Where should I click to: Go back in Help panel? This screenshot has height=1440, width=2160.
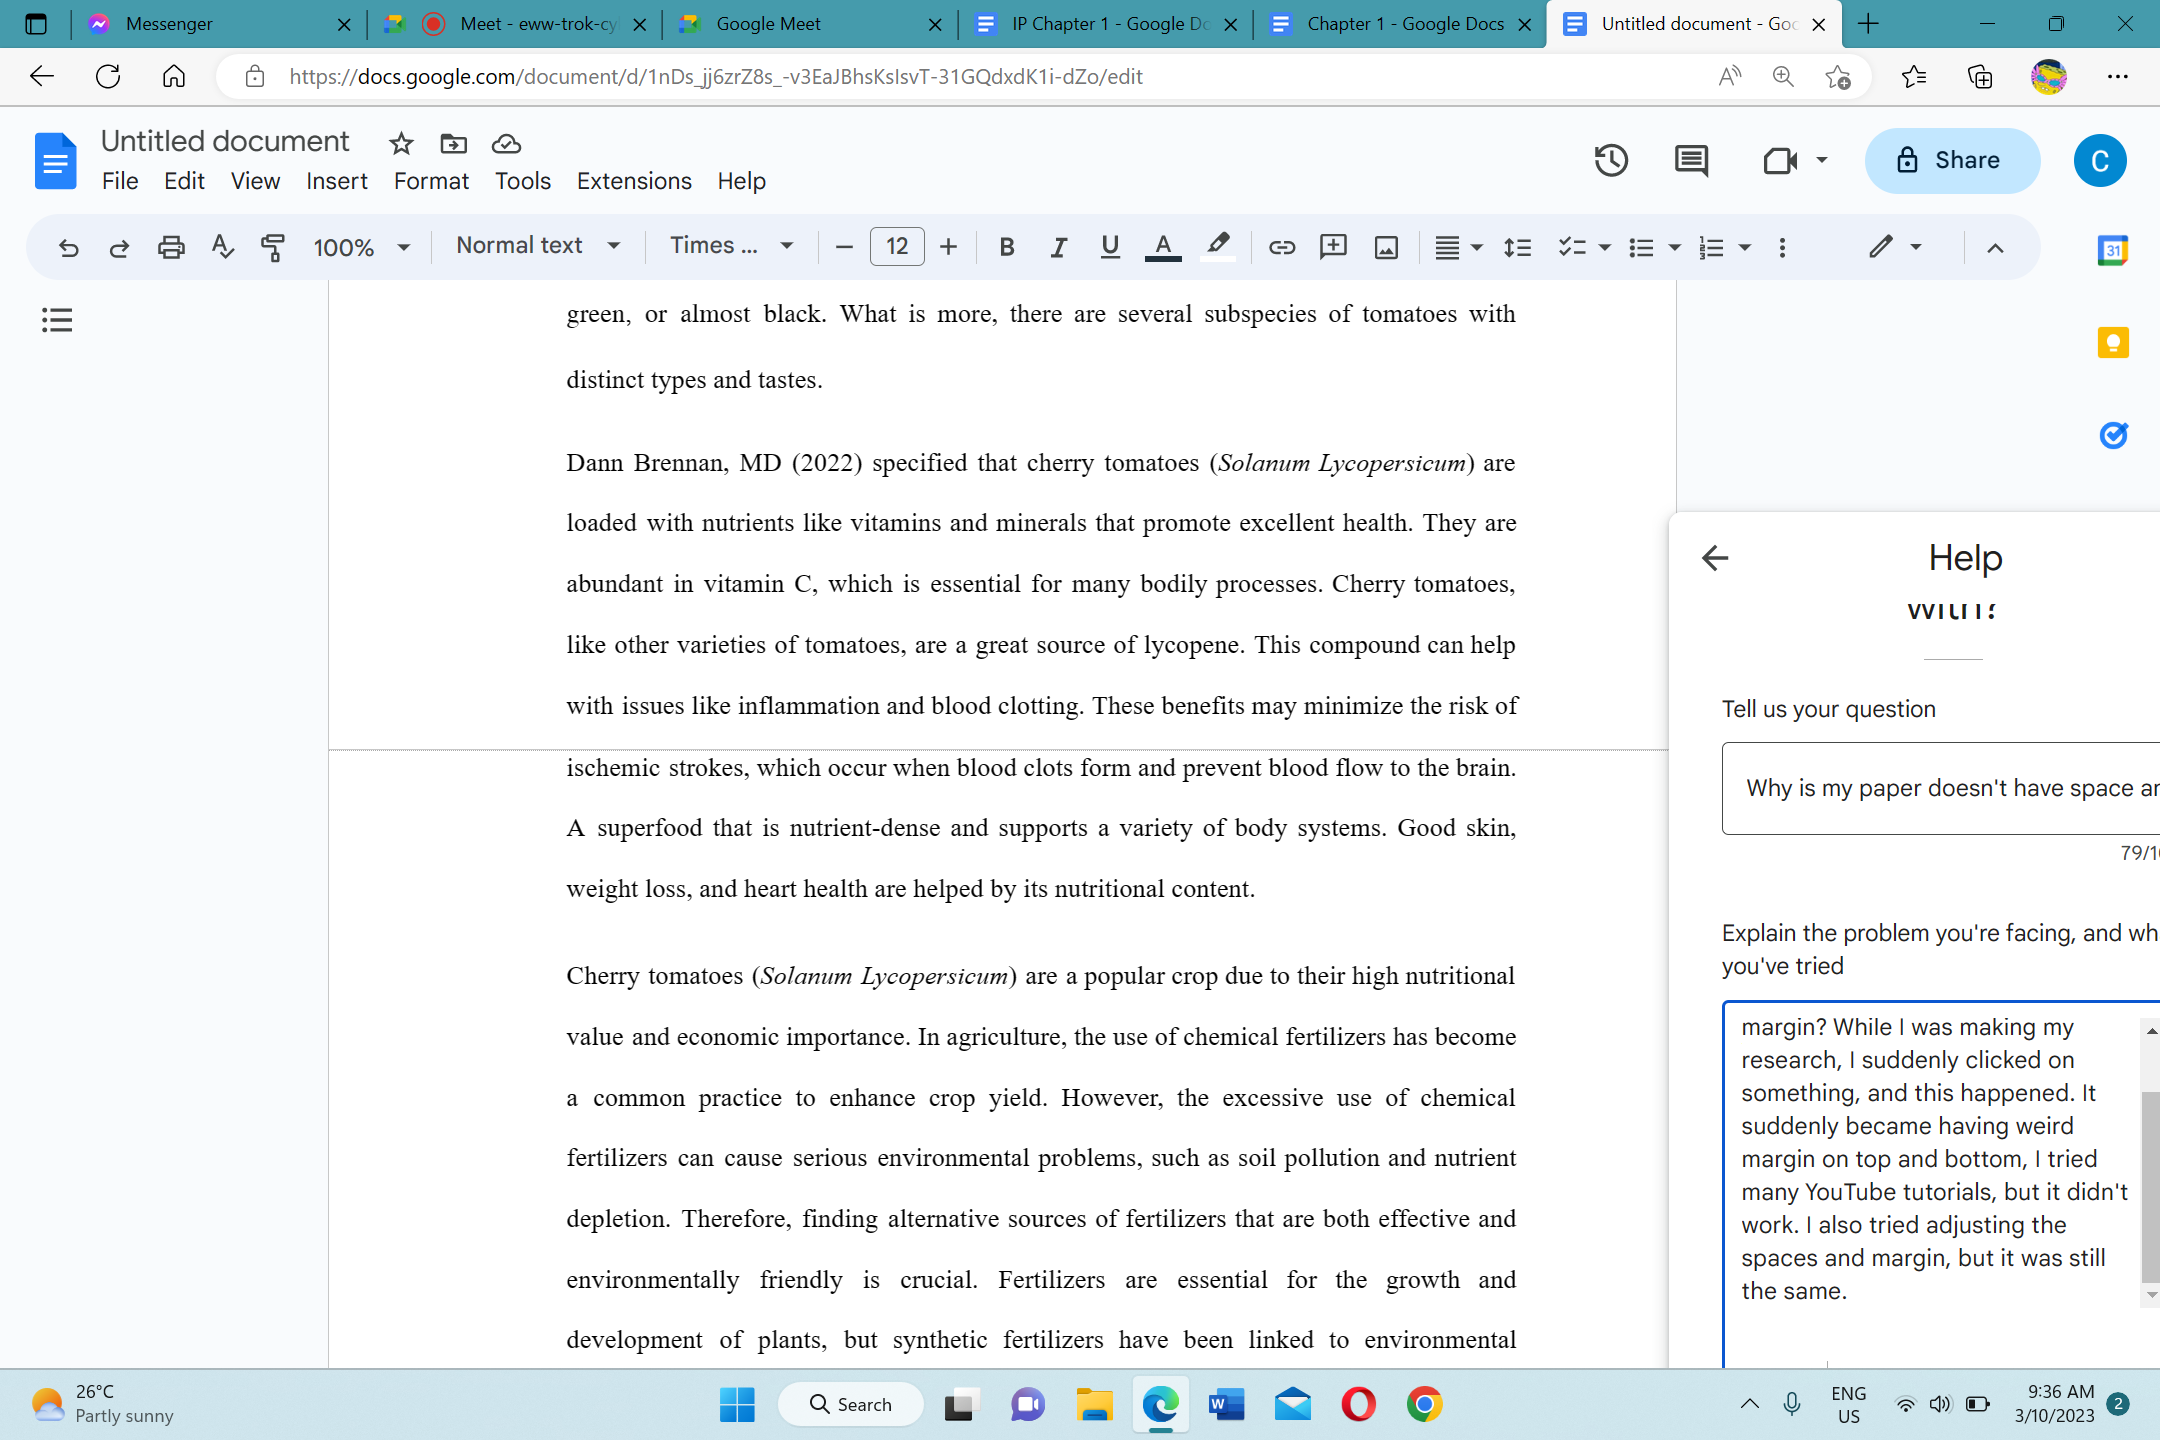[1715, 558]
